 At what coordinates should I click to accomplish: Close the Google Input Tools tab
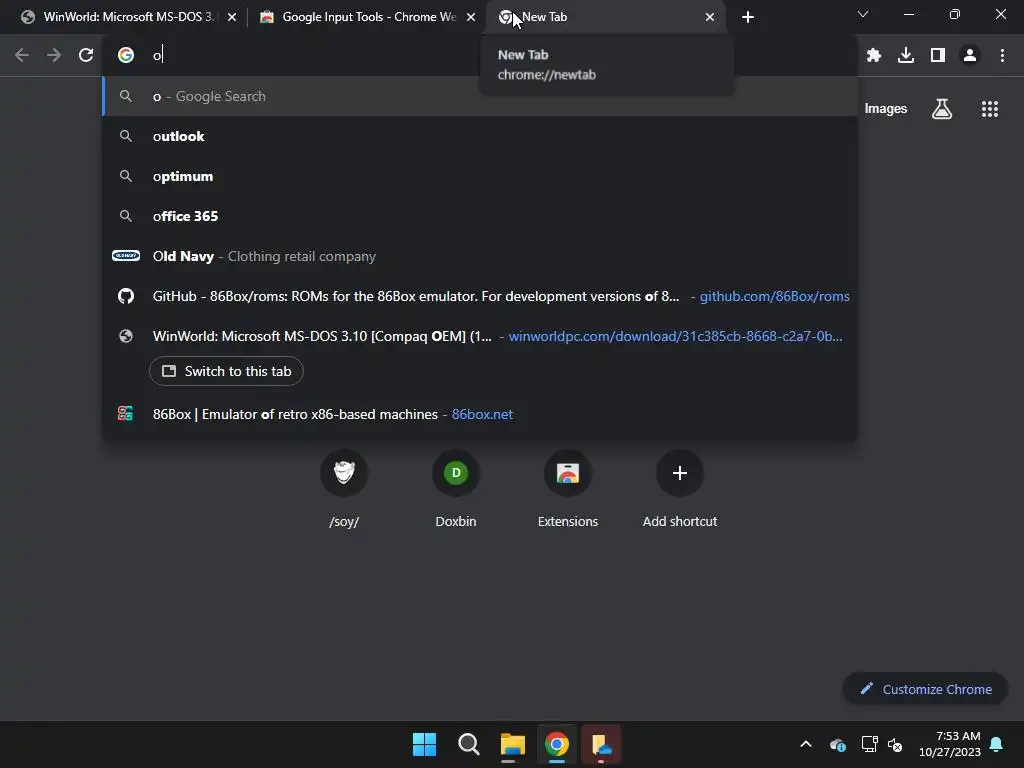471,17
